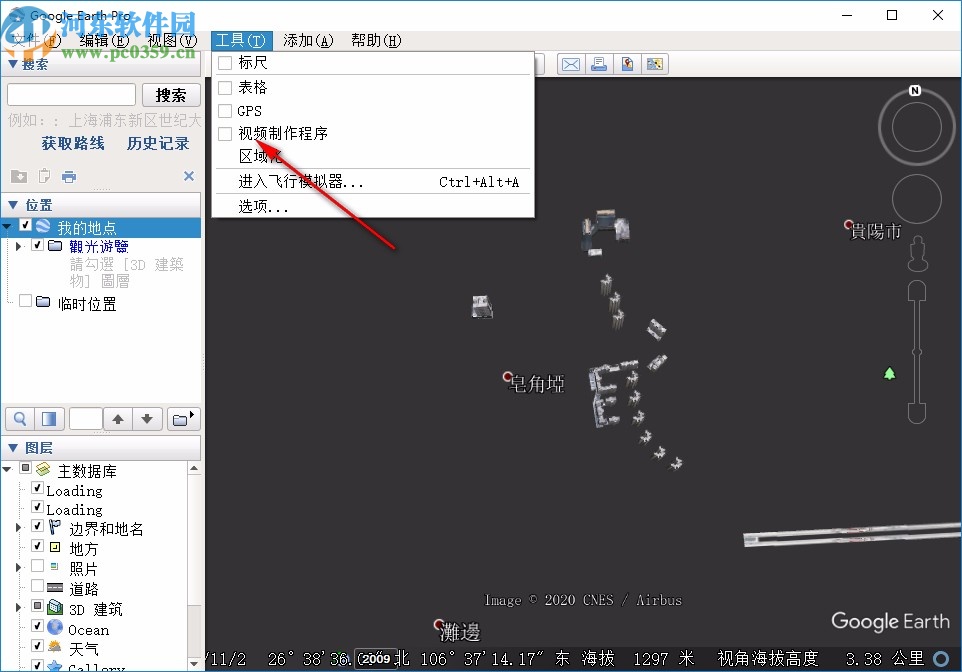The height and width of the screenshot is (672, 962).
Task: Click the 搜索 search button
Action: pos(171,95)
